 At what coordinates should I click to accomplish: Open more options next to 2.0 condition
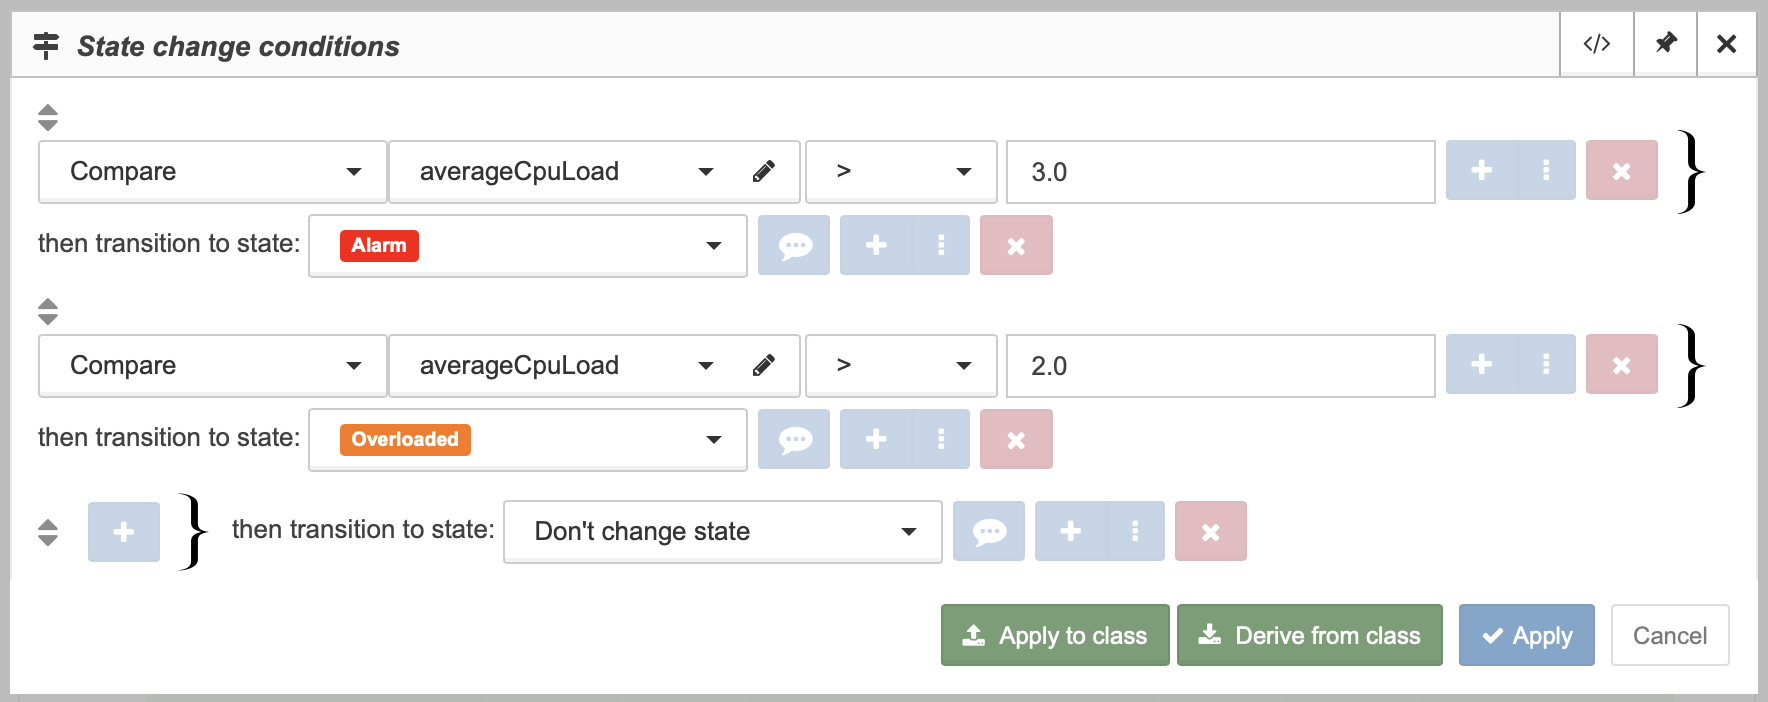pyautogui.click(x=1547, y=365)
